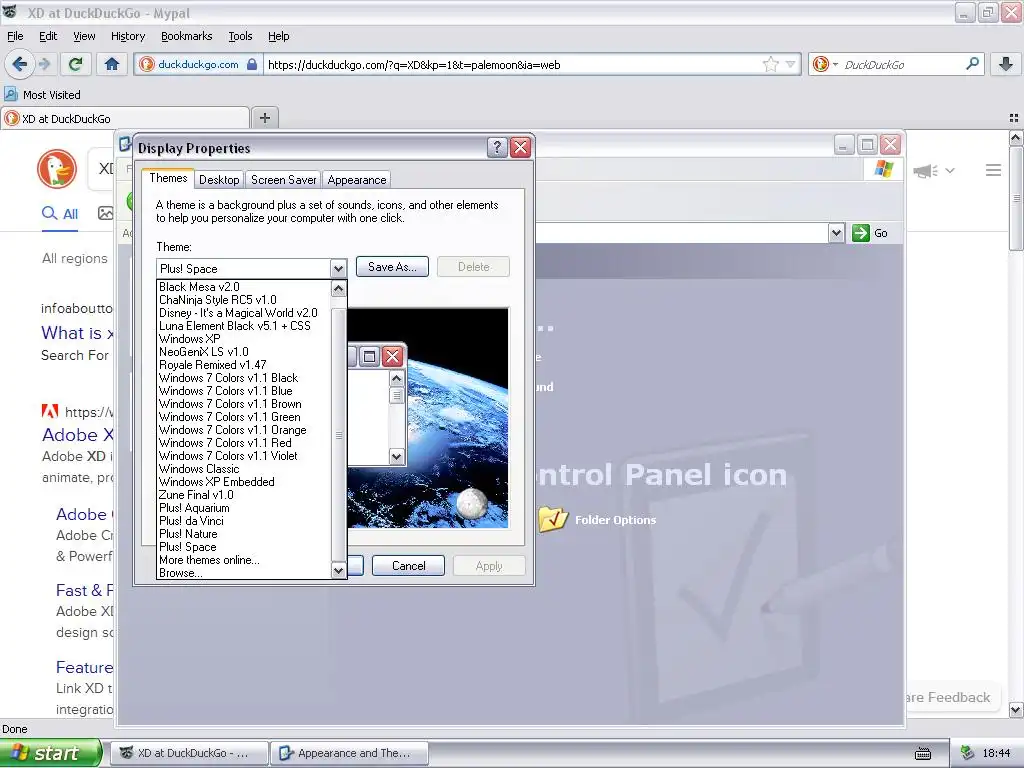Click Save As button
Image resolution: width=1024 pixels, height=768 pixels.
click(392, 266)
